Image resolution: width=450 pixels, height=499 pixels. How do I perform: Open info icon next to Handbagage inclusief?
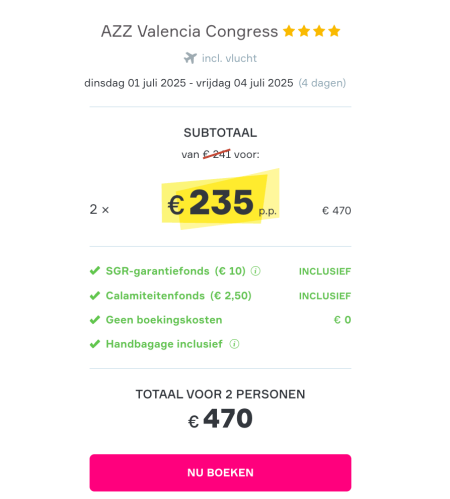click(x=234, y=344)
